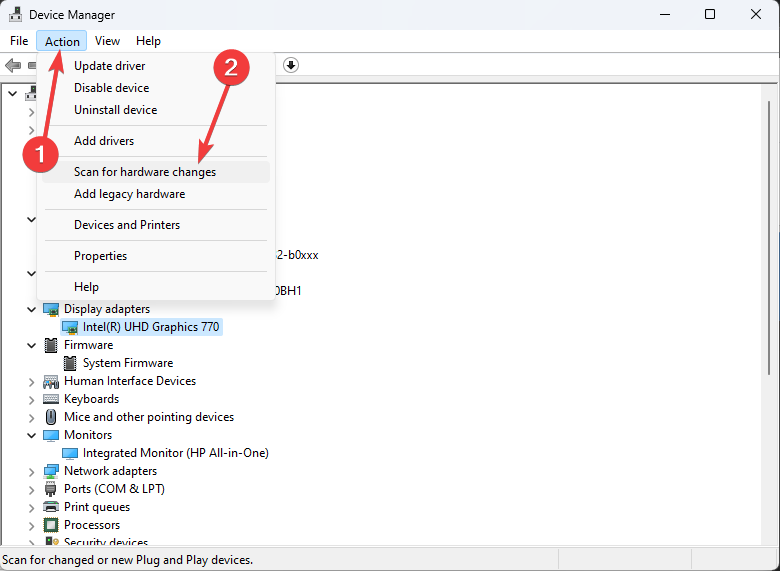Select the Firmware label
780x571 pixels.
tap(89, 345)
